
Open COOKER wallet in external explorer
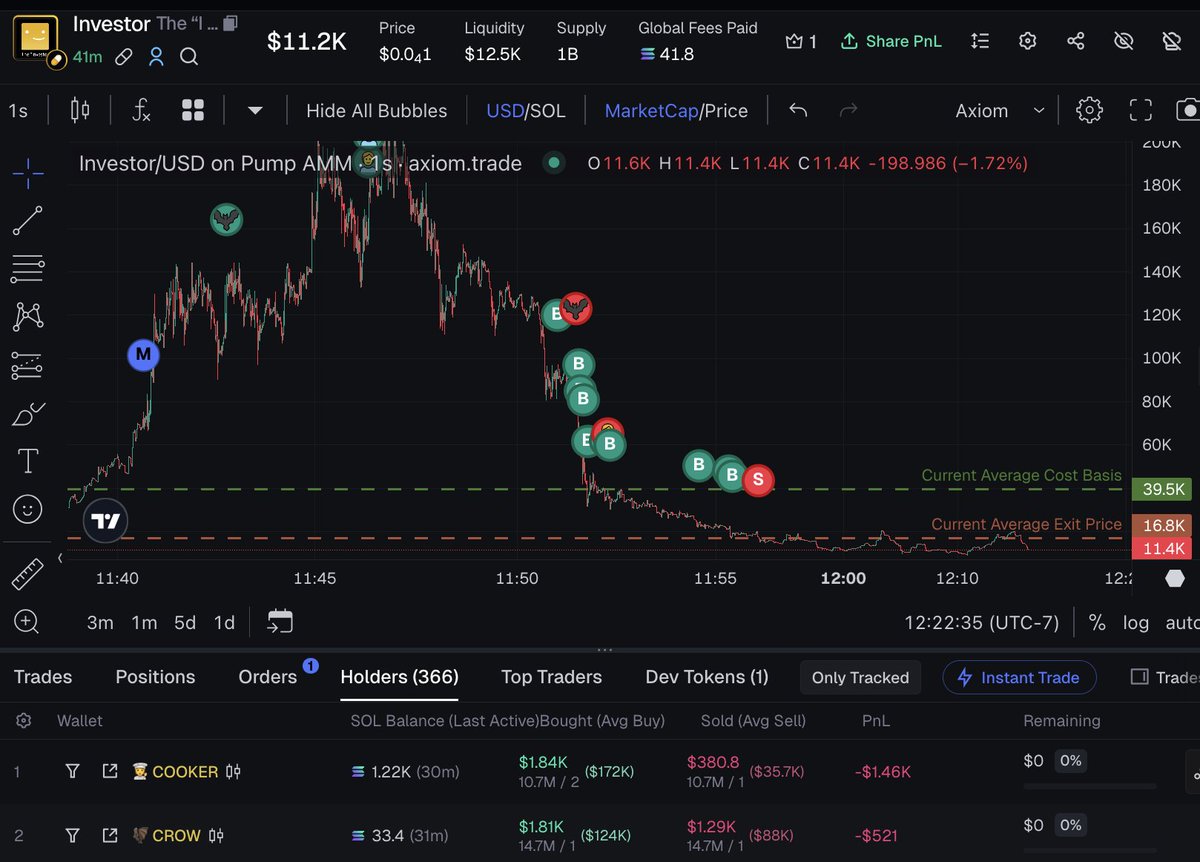(110, 771)
